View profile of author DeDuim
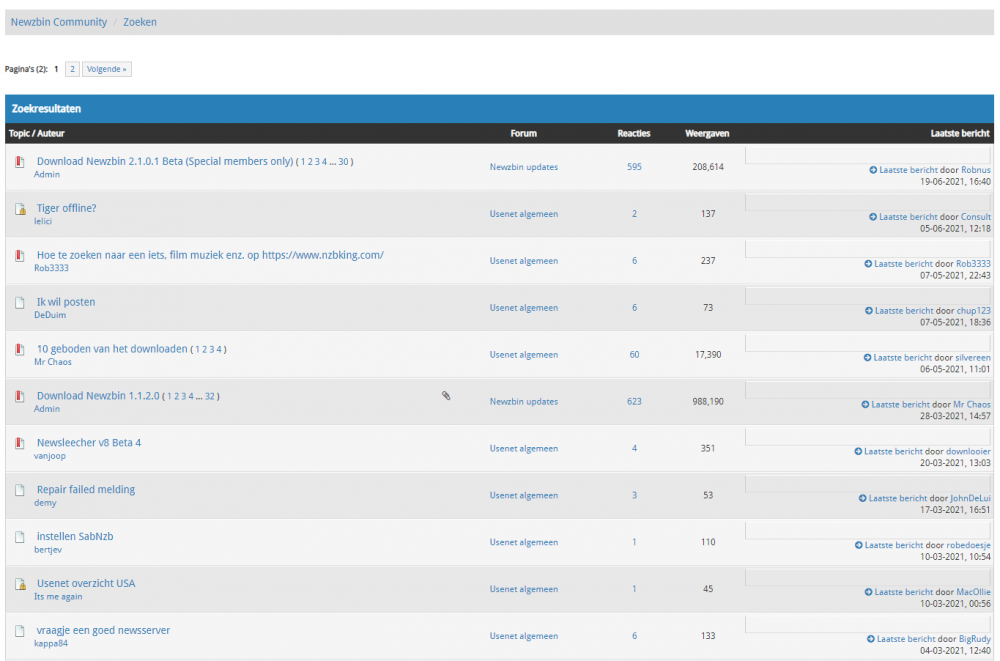 pyautogui.click(x=48, y=315)
